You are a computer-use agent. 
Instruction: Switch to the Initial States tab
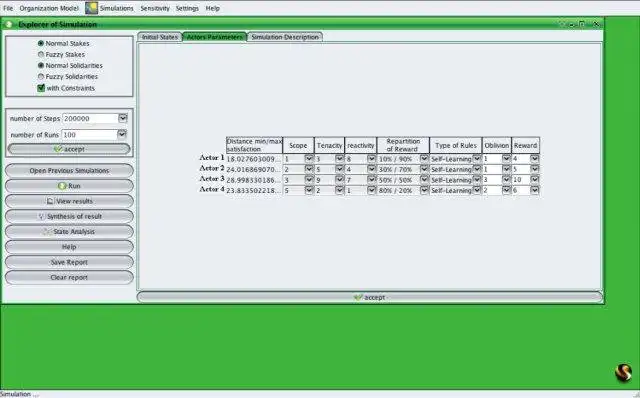(x=160, y=37)
